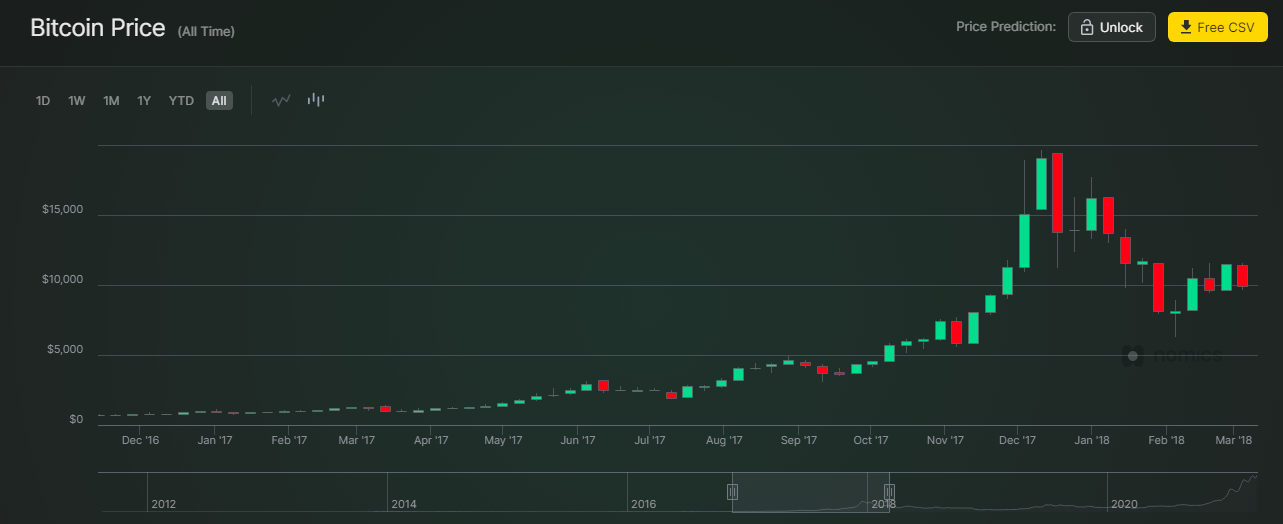Click the Price Prediction label
The image size is (1283, 524).
[x=1006, y=27]
